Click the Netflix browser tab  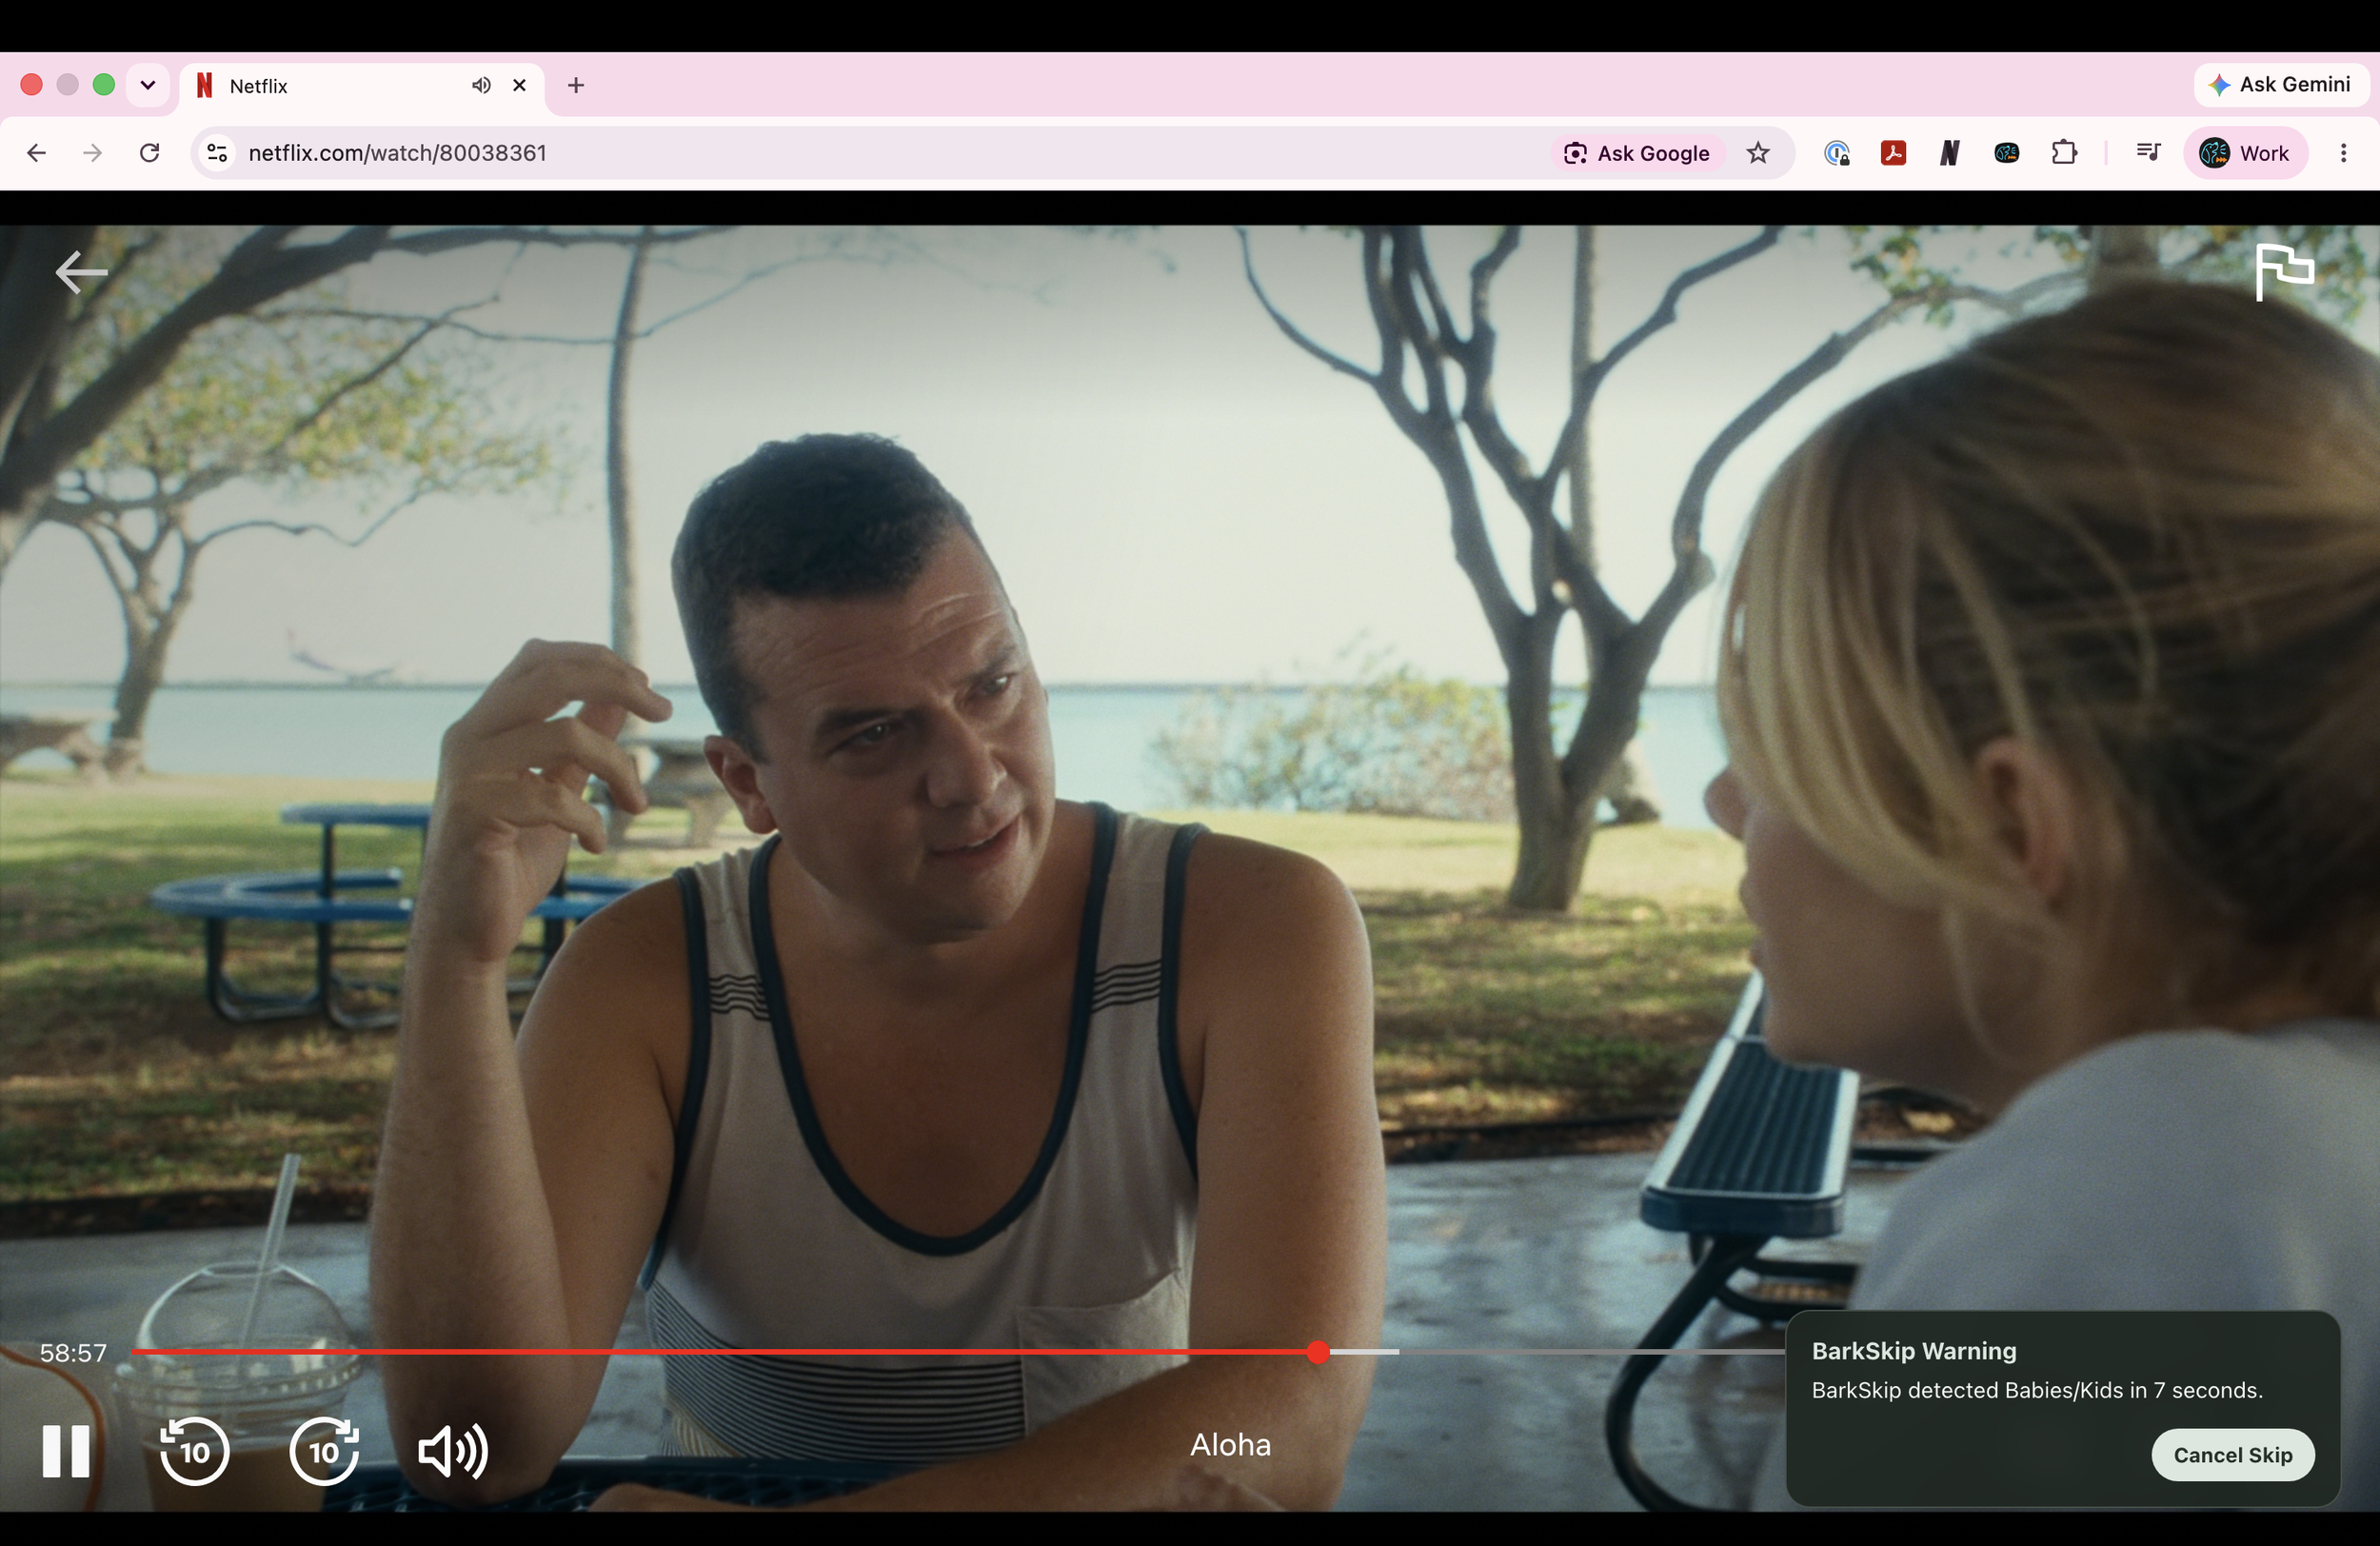362,86
